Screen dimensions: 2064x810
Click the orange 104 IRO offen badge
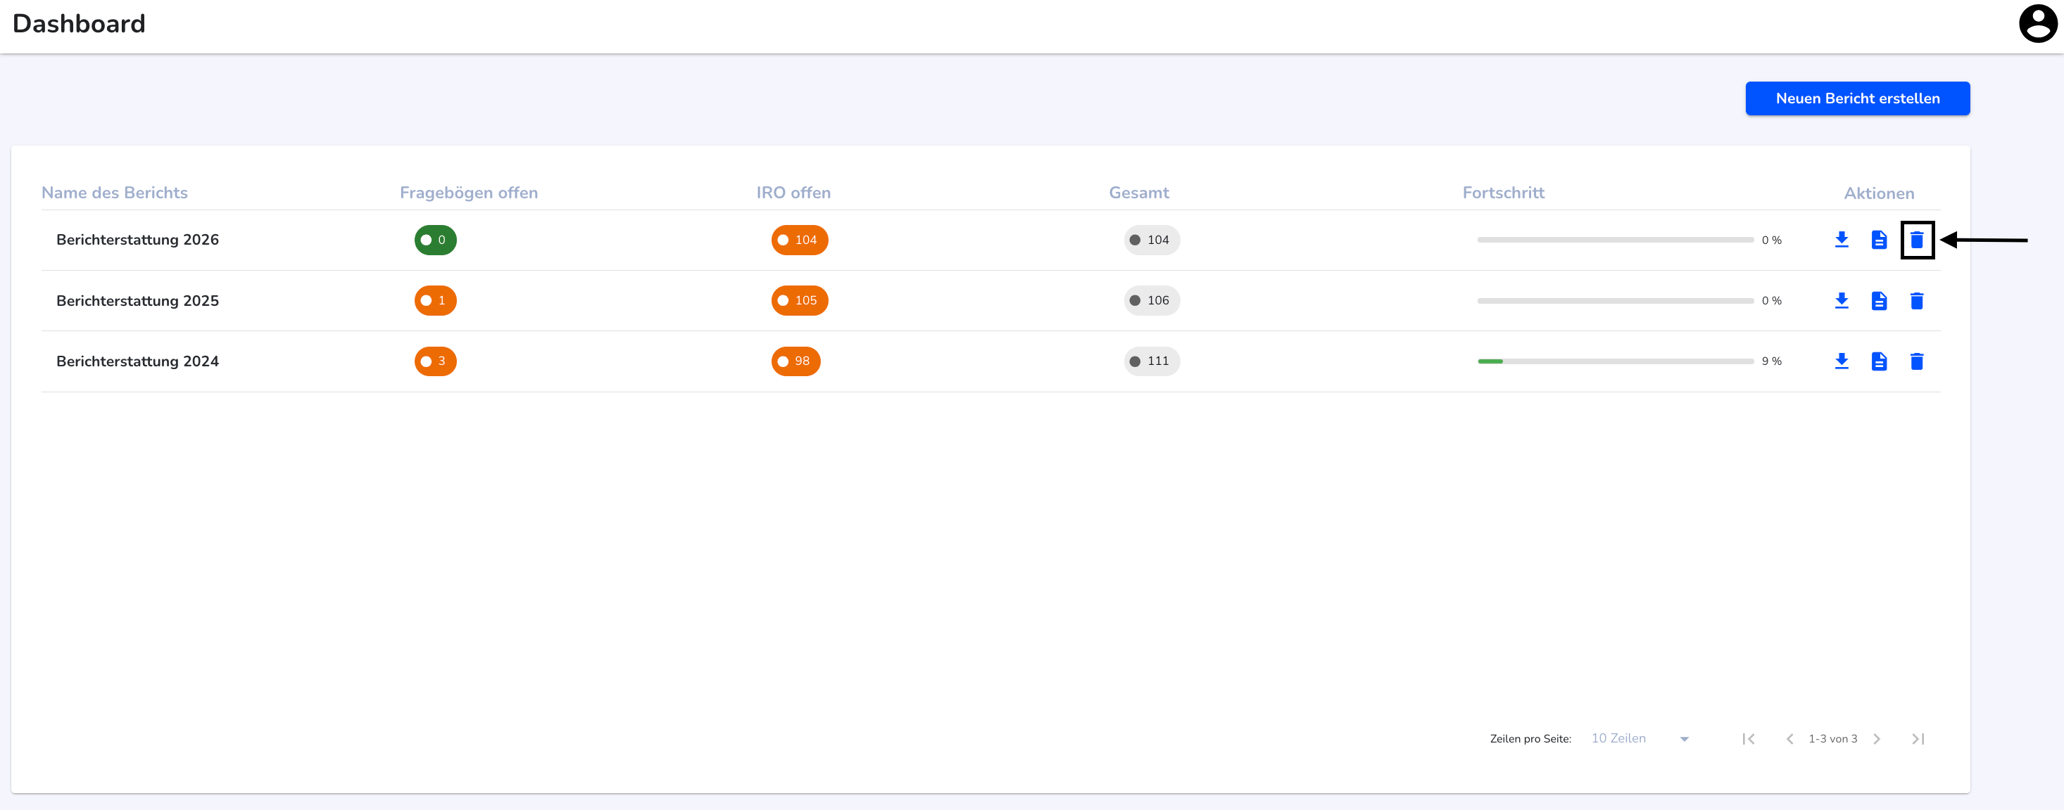point(799,240)
